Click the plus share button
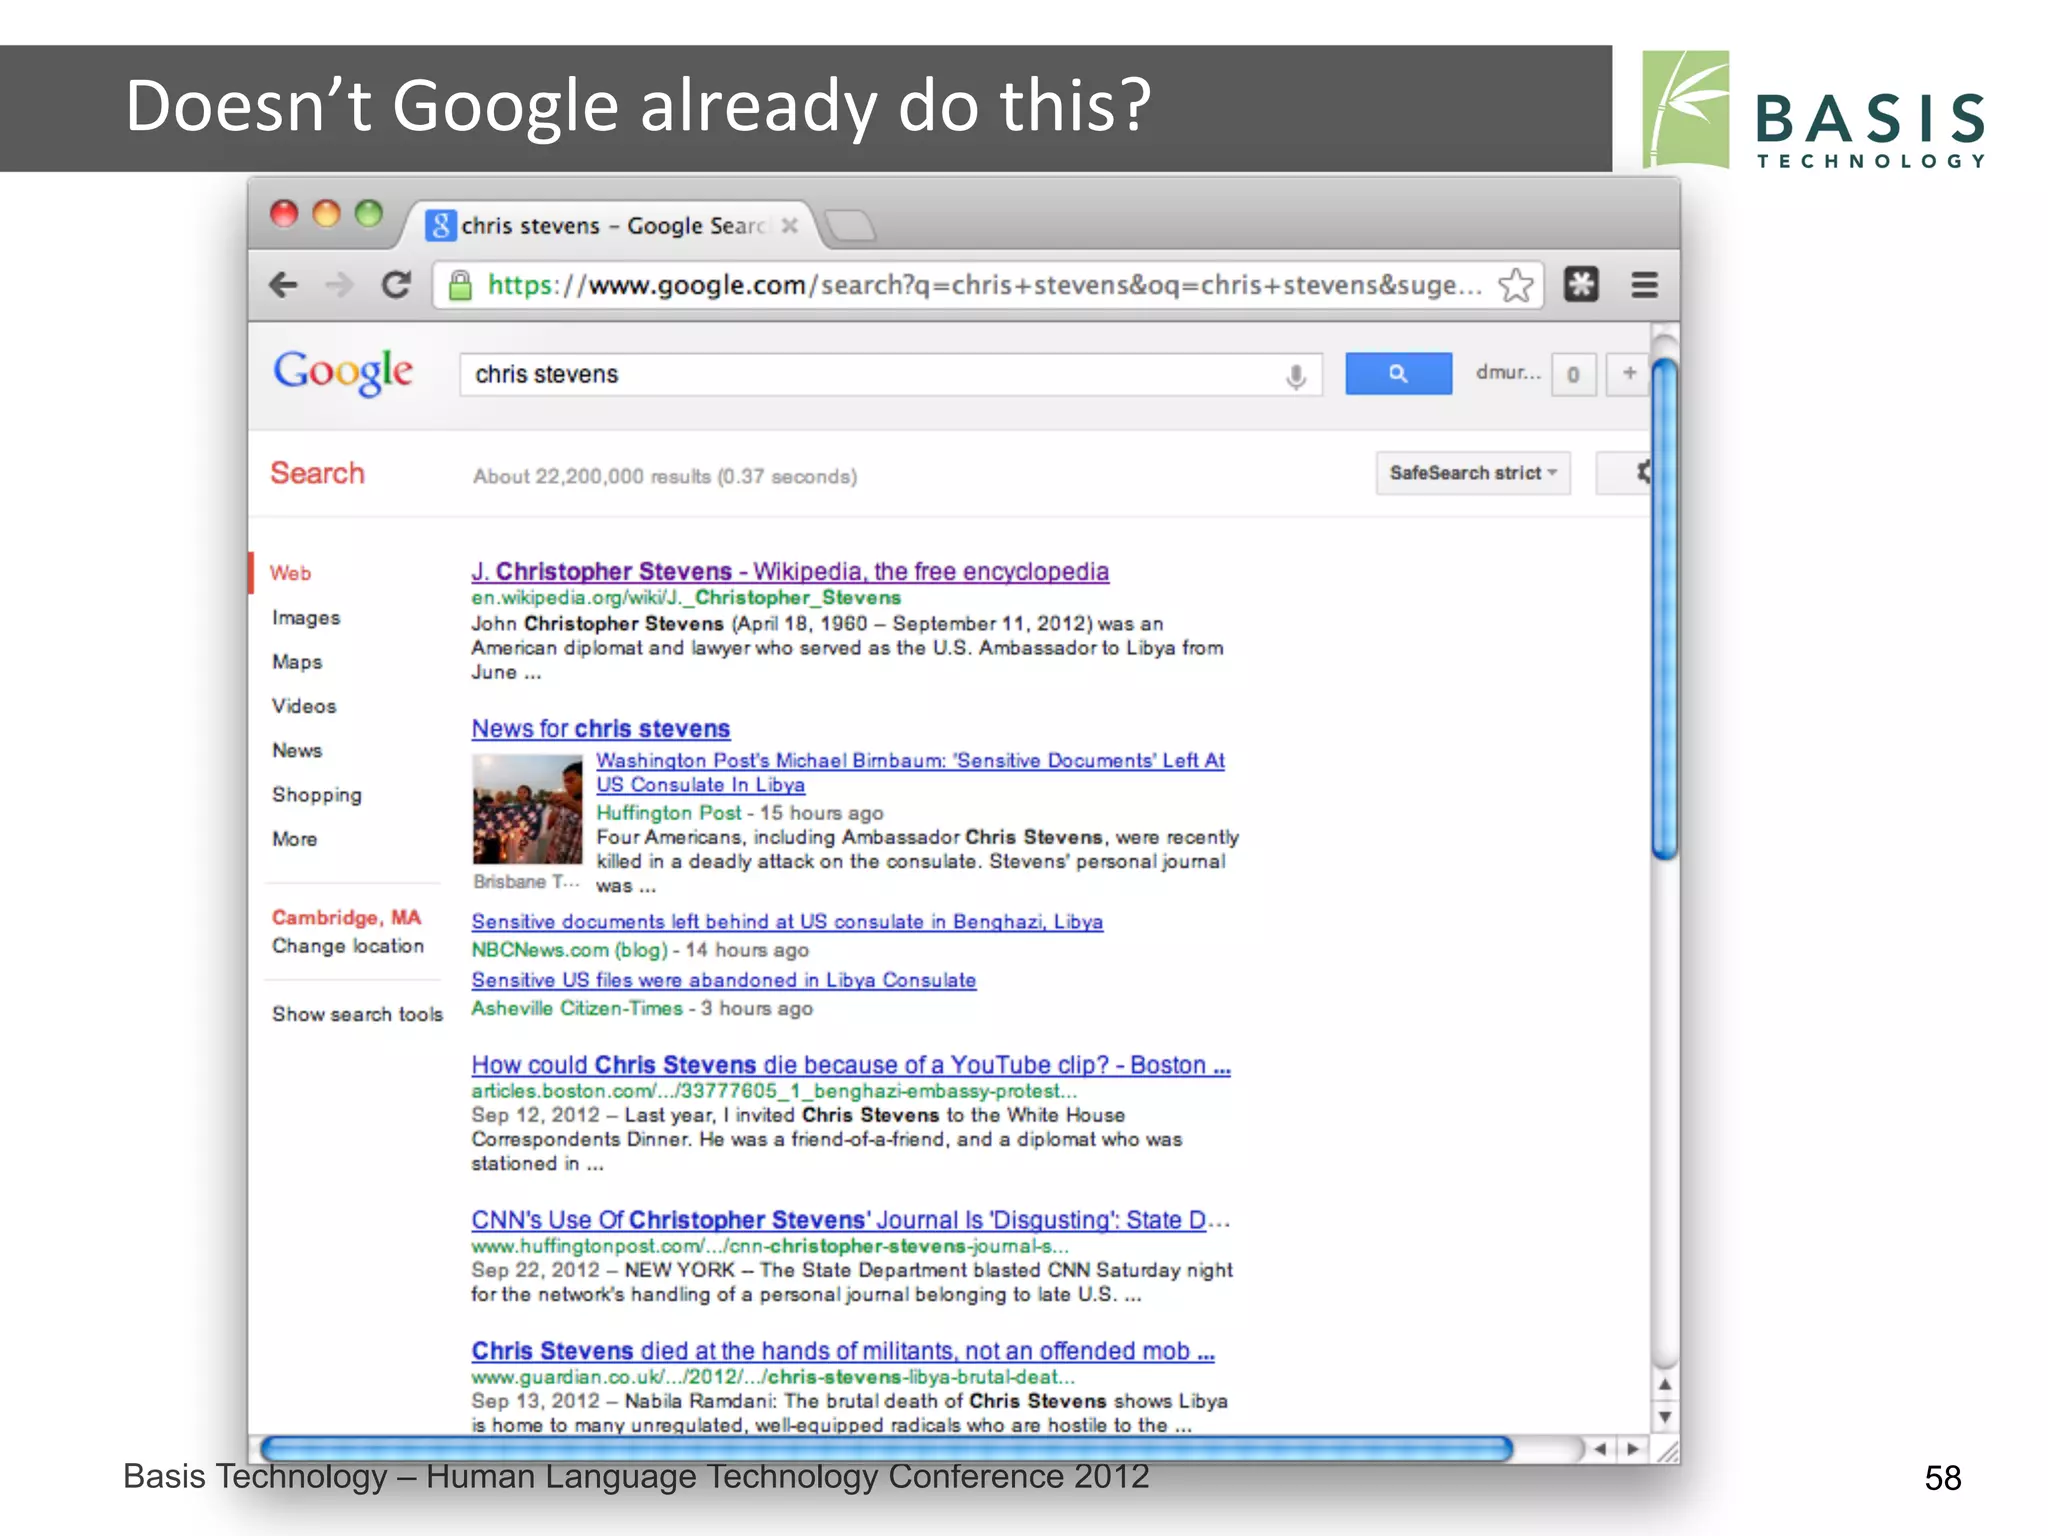This screenshot has height=1536, width=2048. 1628,373
